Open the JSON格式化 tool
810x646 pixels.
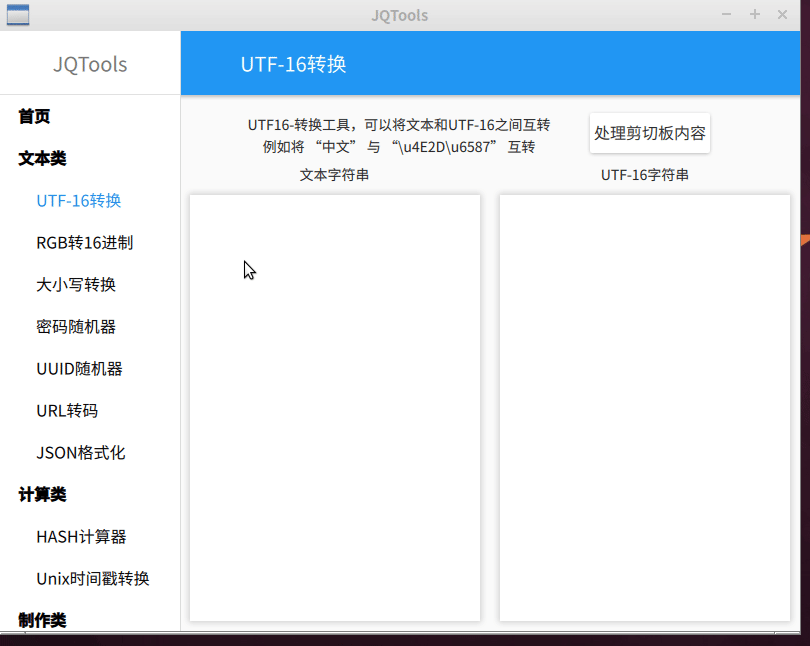coord(81,453)
